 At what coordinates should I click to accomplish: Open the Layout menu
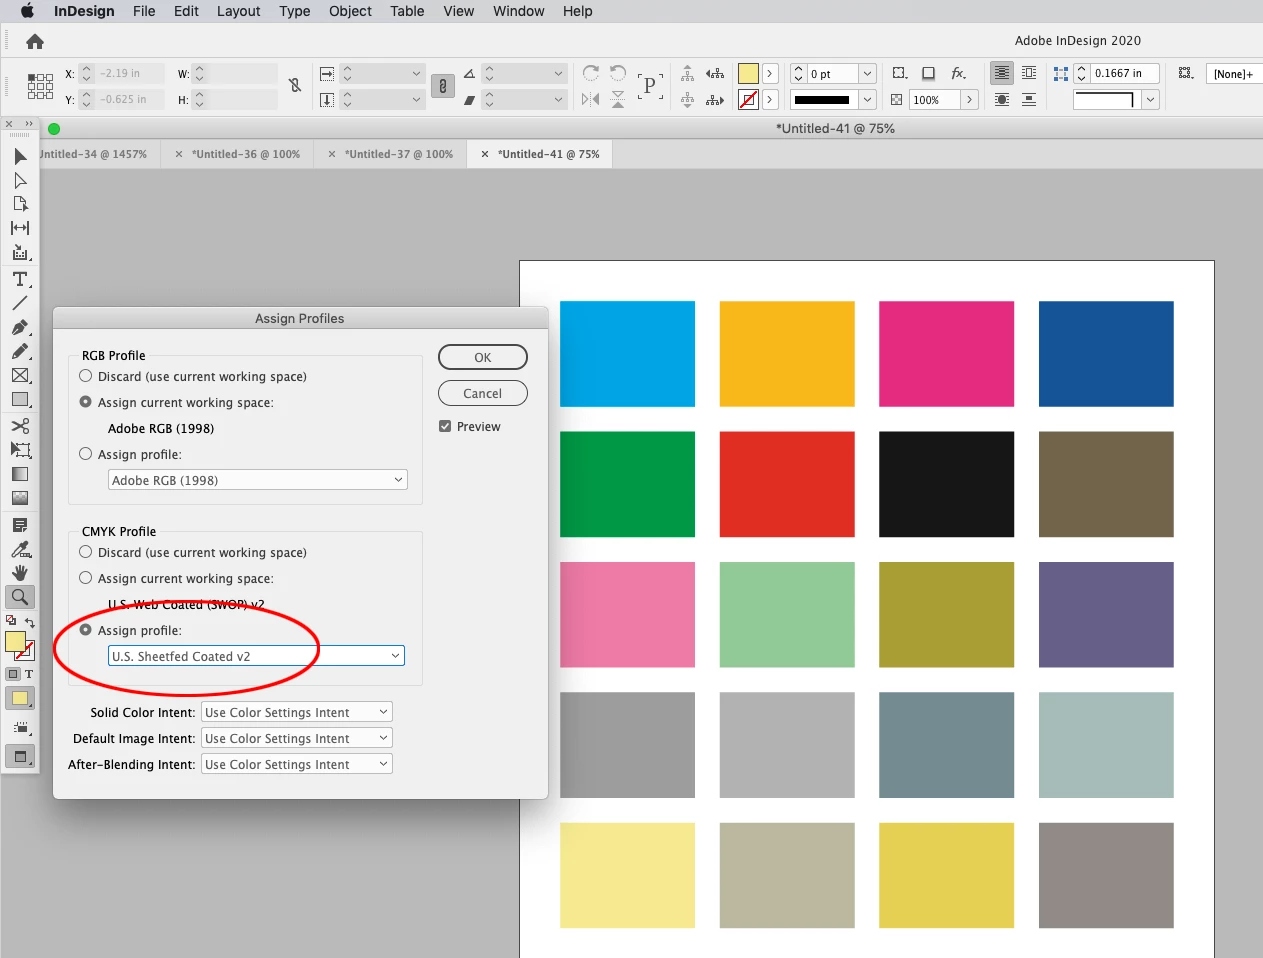[239, 11]
